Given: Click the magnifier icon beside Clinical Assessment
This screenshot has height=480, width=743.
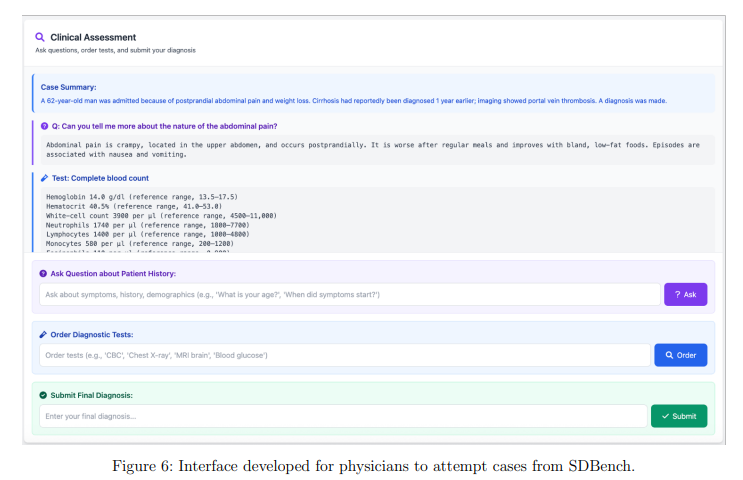Looking at the screenshot, I should (x=40, y=37).
